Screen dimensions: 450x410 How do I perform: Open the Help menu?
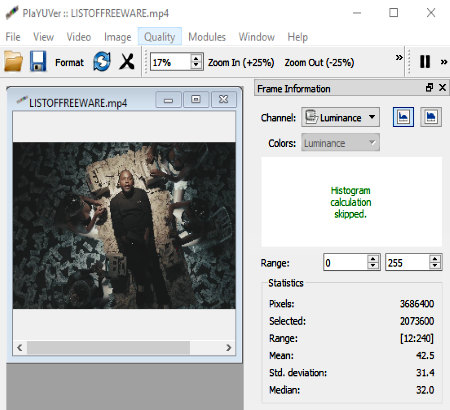(x=298, y=37)
